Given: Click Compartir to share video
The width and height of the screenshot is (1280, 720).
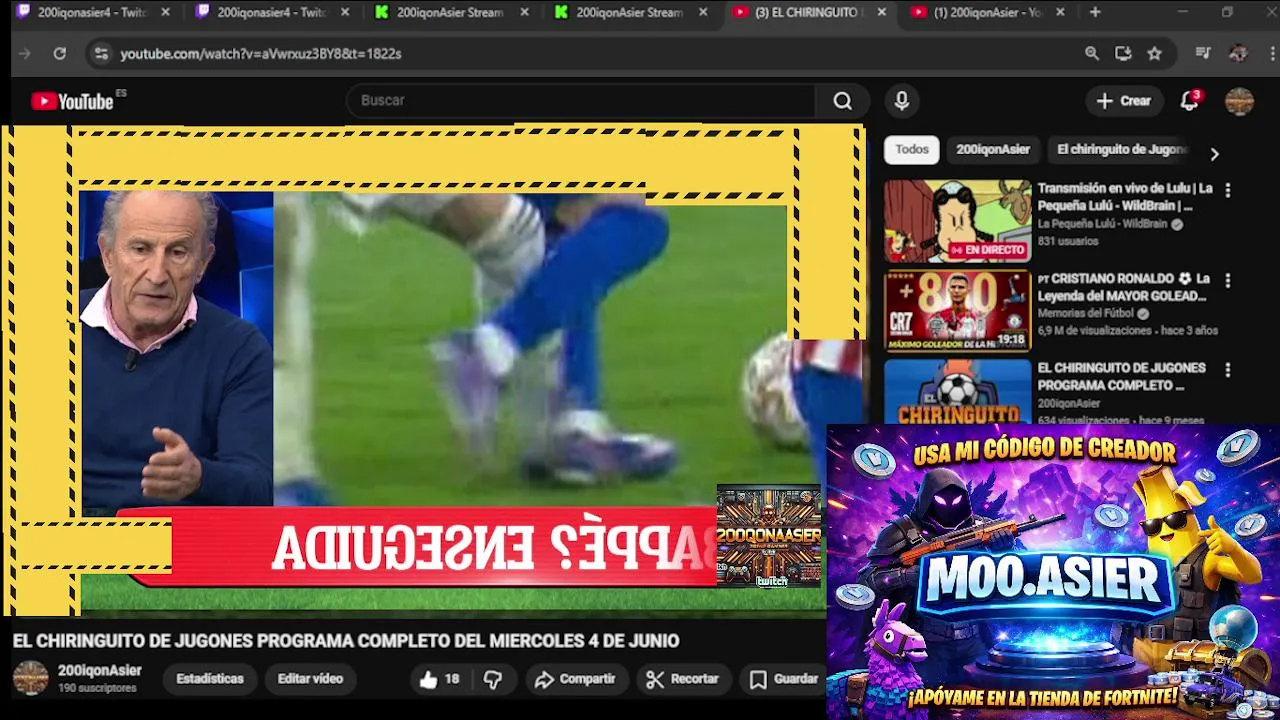Looking at the screenshot, I should 575,679.
